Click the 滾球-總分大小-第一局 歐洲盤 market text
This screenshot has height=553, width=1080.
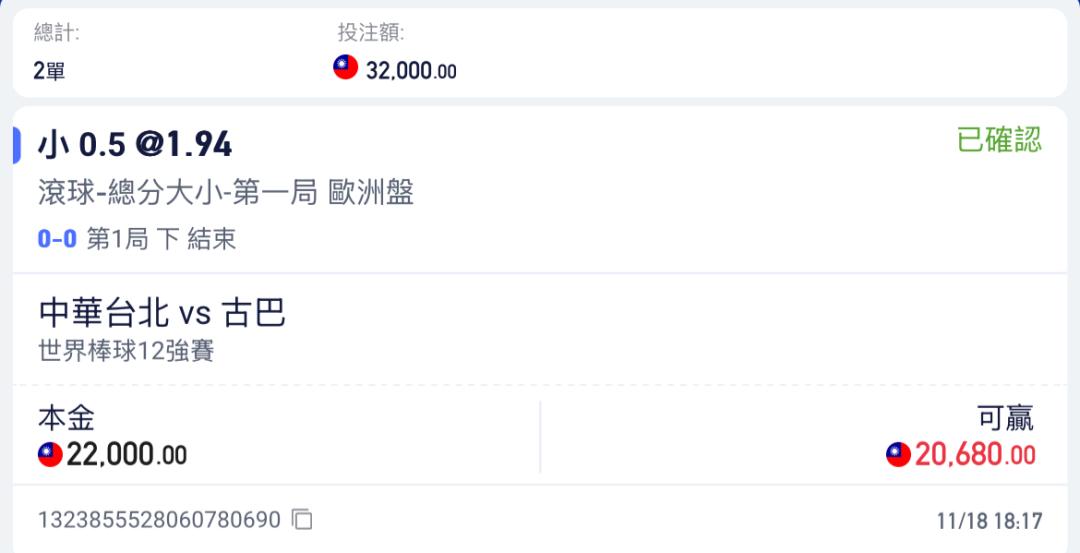226,193
